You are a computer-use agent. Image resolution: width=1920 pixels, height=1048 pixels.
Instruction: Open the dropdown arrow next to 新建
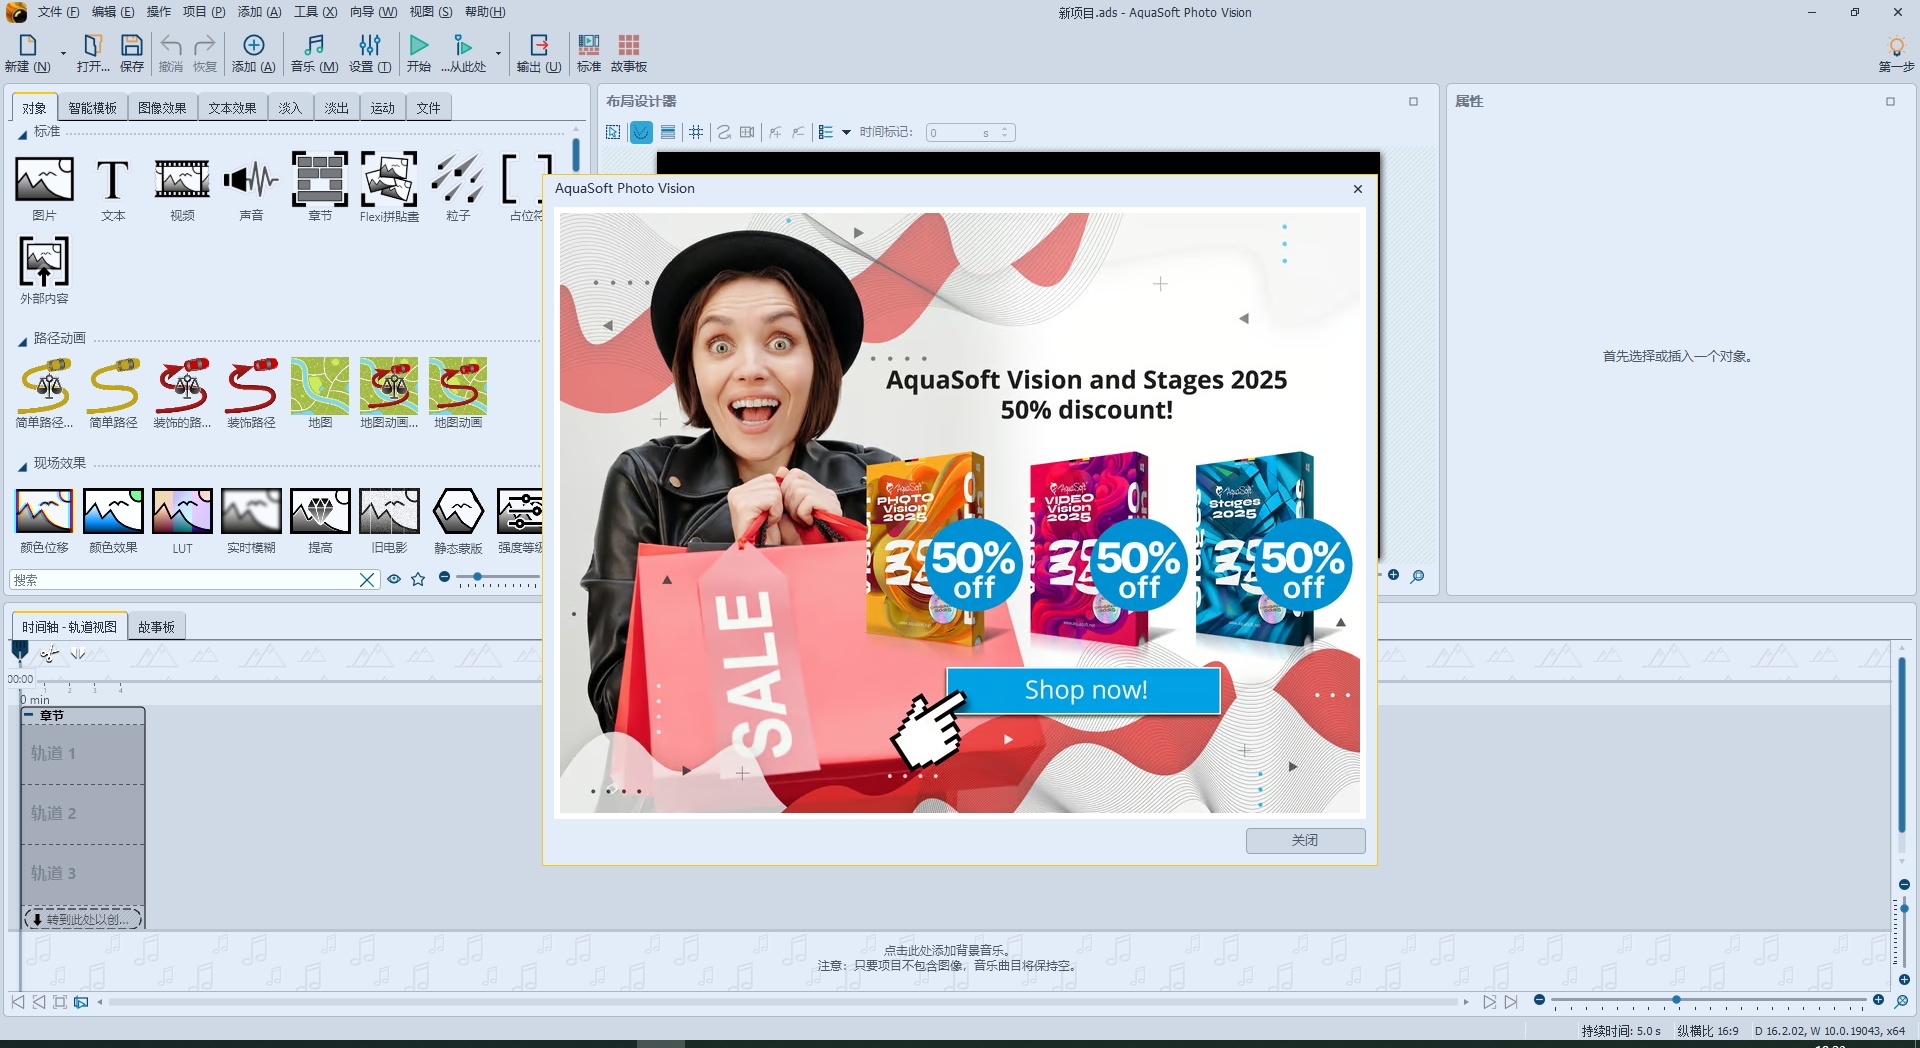coord(63,53)
